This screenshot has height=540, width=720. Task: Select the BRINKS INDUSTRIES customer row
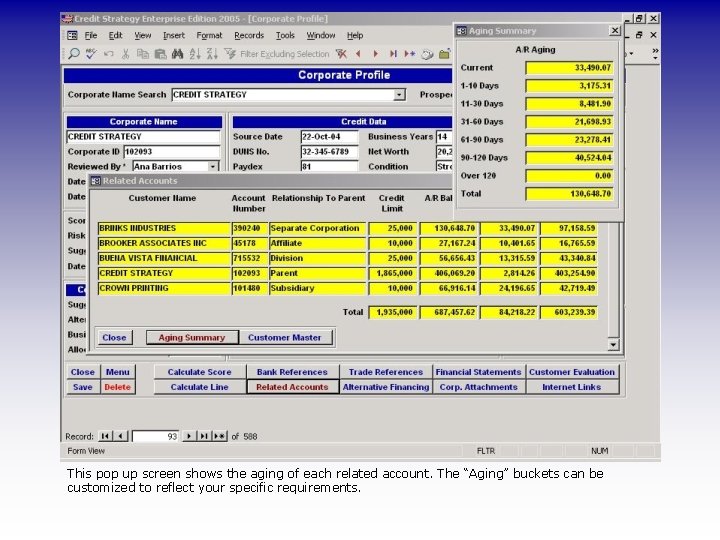coord(348,228)
